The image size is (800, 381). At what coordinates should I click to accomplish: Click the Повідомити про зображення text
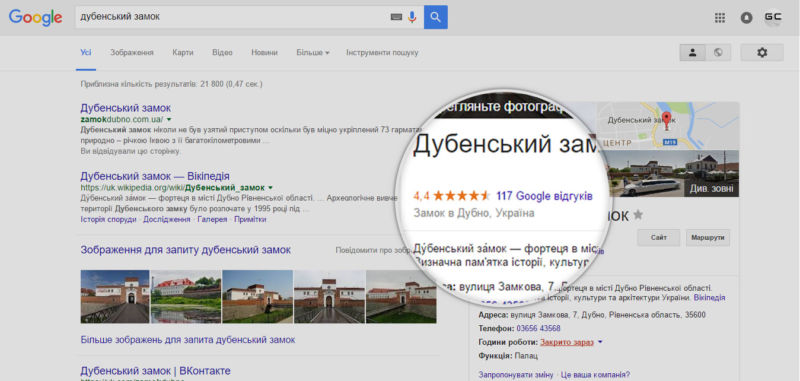[x=373, y=250]
